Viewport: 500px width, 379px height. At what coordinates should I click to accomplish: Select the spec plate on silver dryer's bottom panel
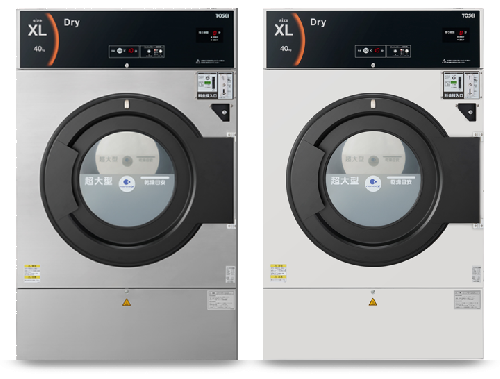coord(221,300)
